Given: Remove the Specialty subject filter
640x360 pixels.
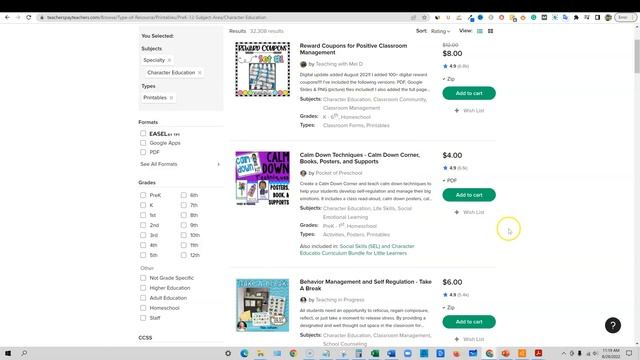Looking at the screenshot, I should coord(169,60).
